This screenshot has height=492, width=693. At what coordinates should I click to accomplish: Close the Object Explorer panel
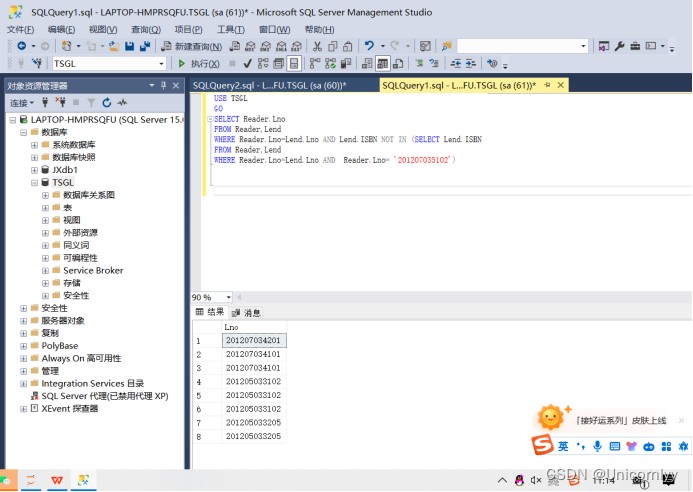(176, 85)
